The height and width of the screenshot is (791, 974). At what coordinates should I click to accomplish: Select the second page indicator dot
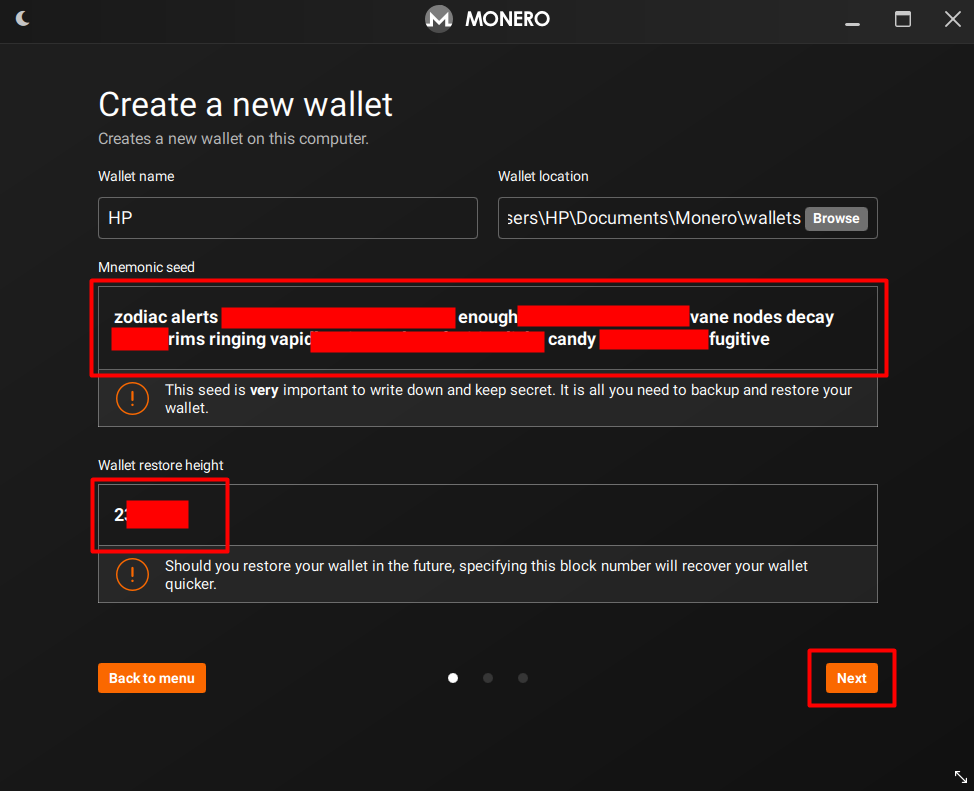coord(488,678)
